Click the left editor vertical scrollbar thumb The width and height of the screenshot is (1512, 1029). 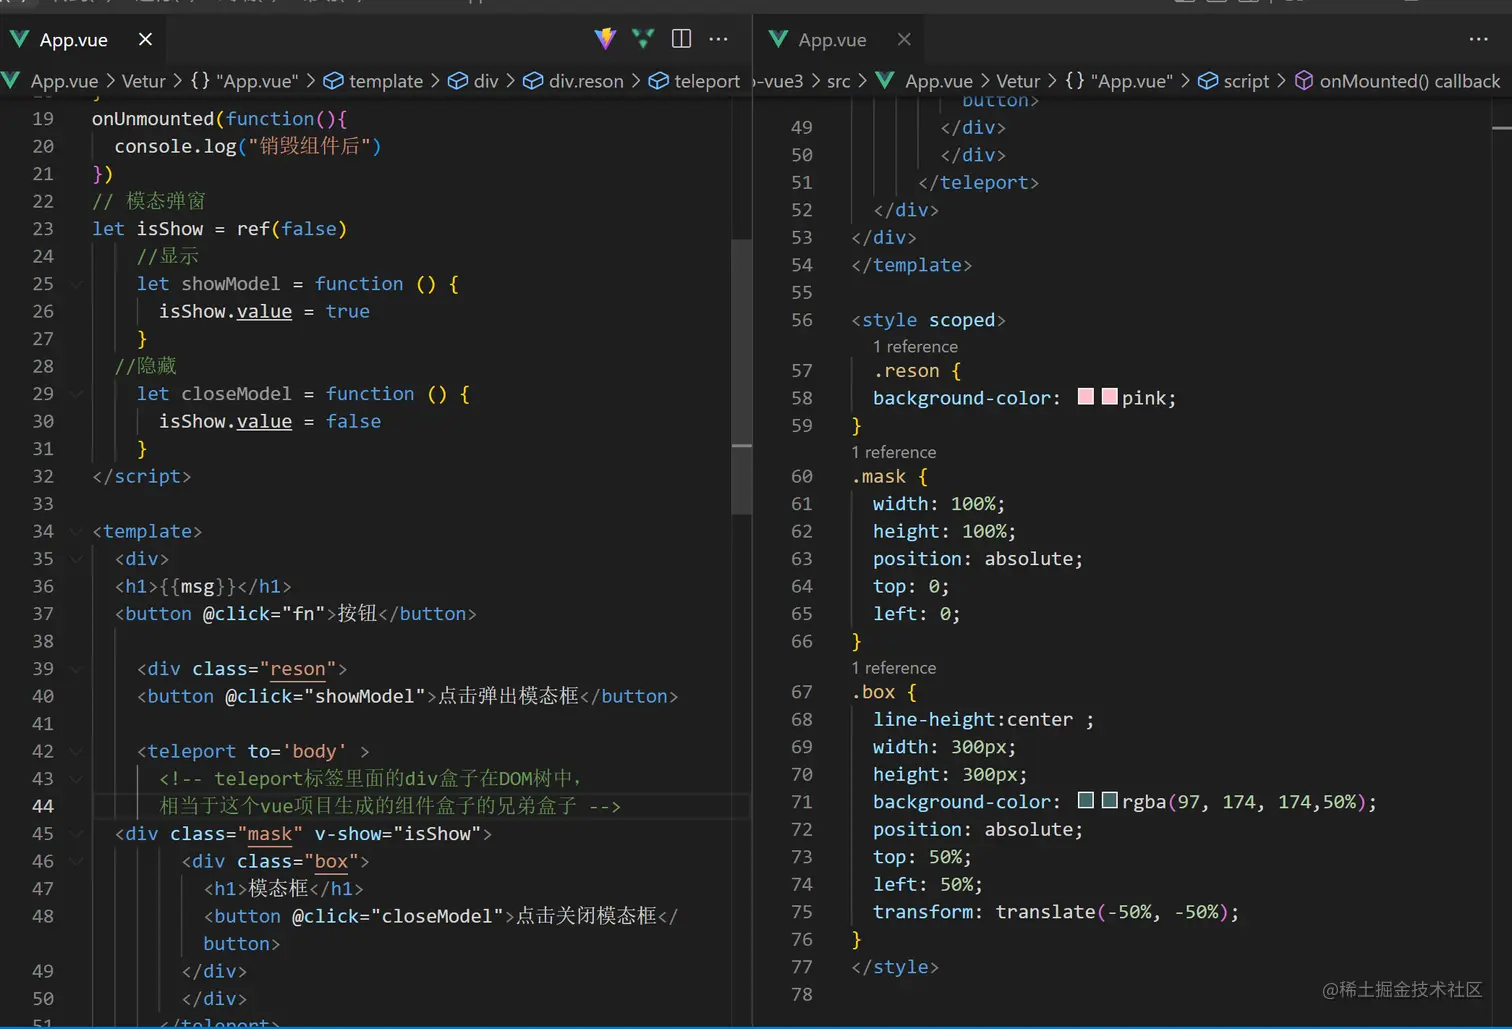pos(741,377)
